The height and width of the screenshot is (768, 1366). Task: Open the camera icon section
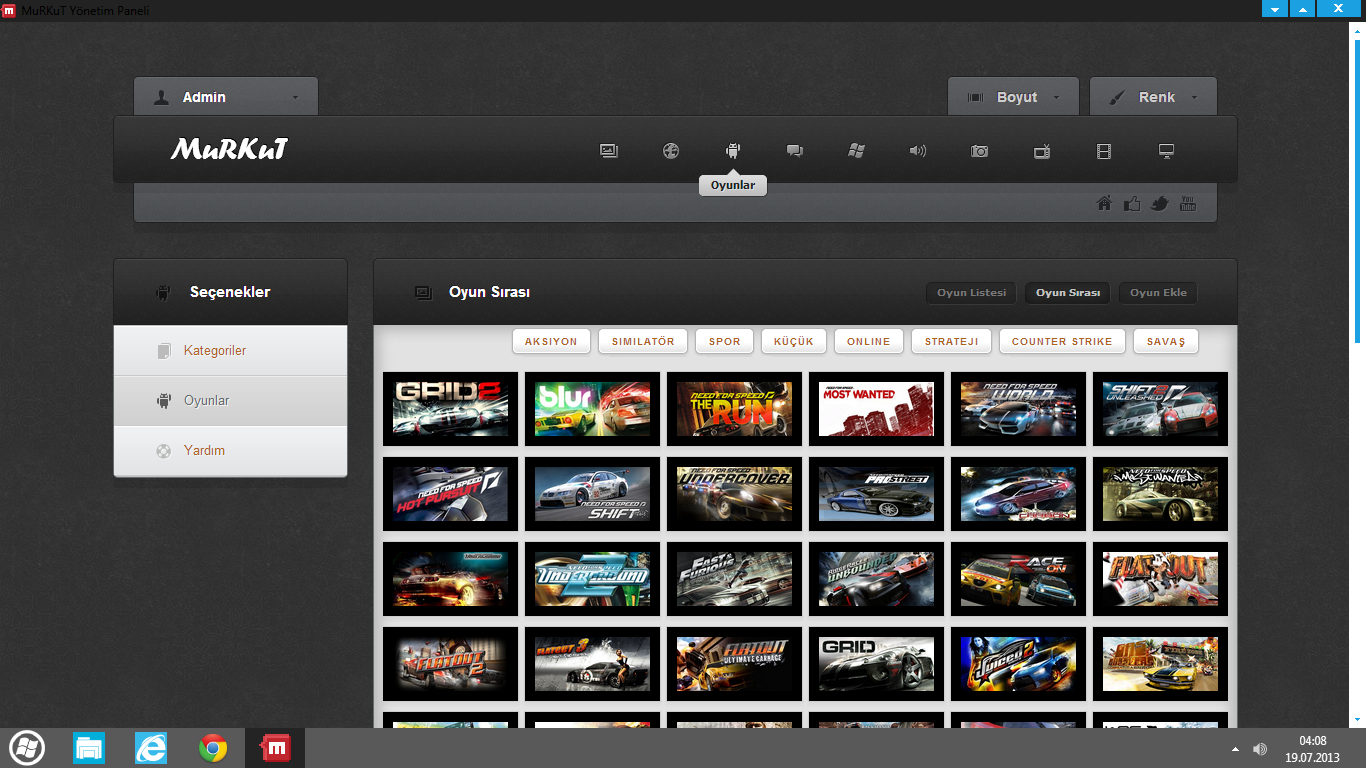click(980, 151)
